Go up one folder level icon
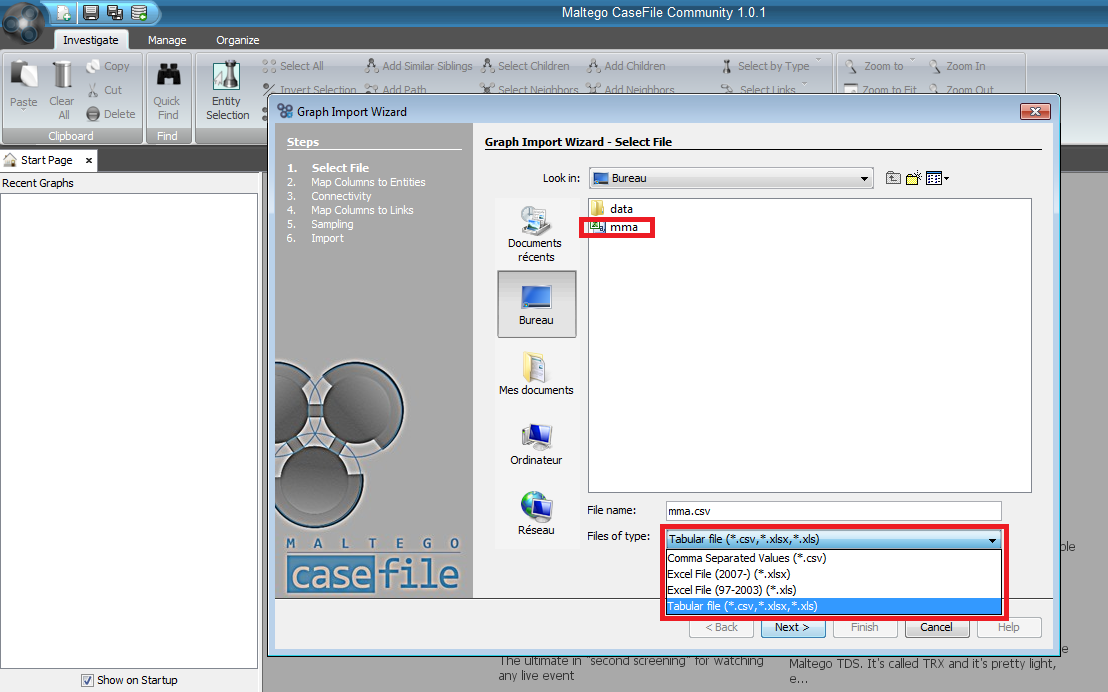1108x692 pixels. [x=893, y=178]
